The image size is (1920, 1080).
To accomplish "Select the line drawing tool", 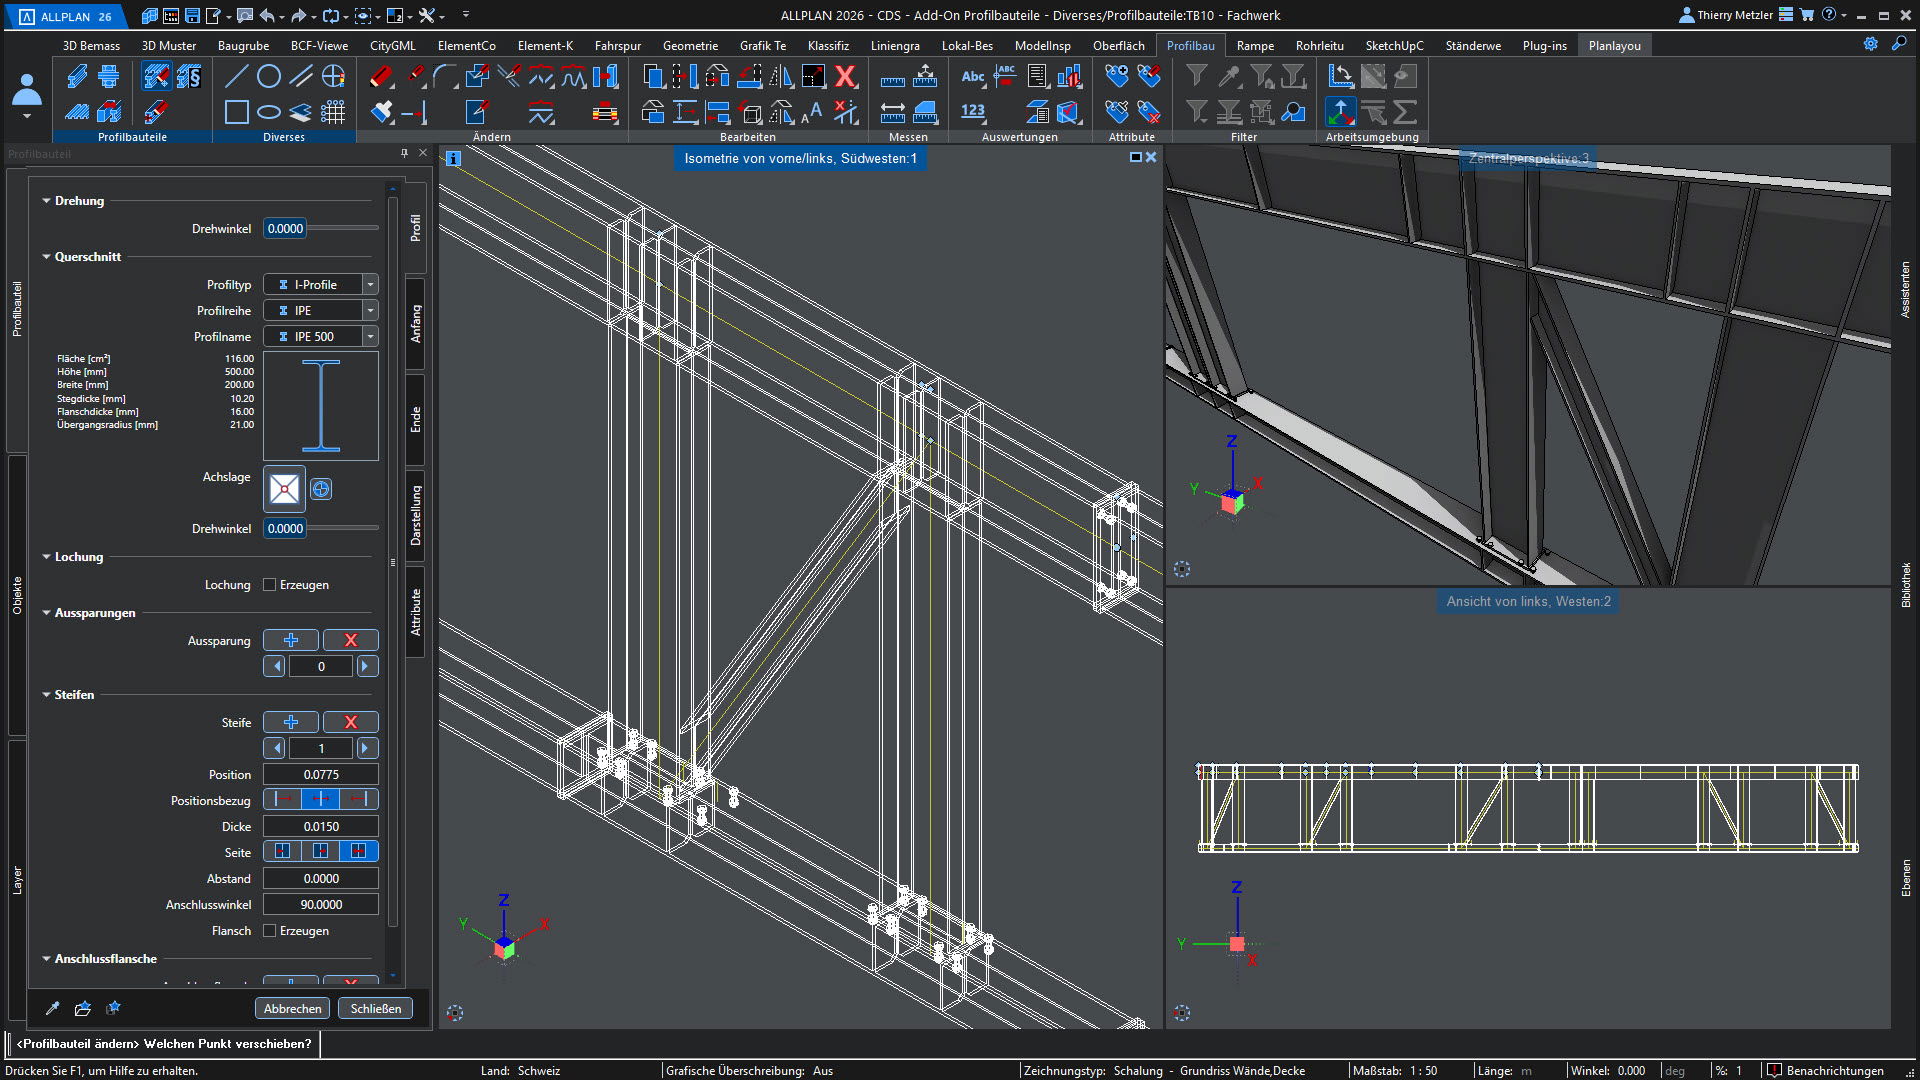I will point(236,77).
